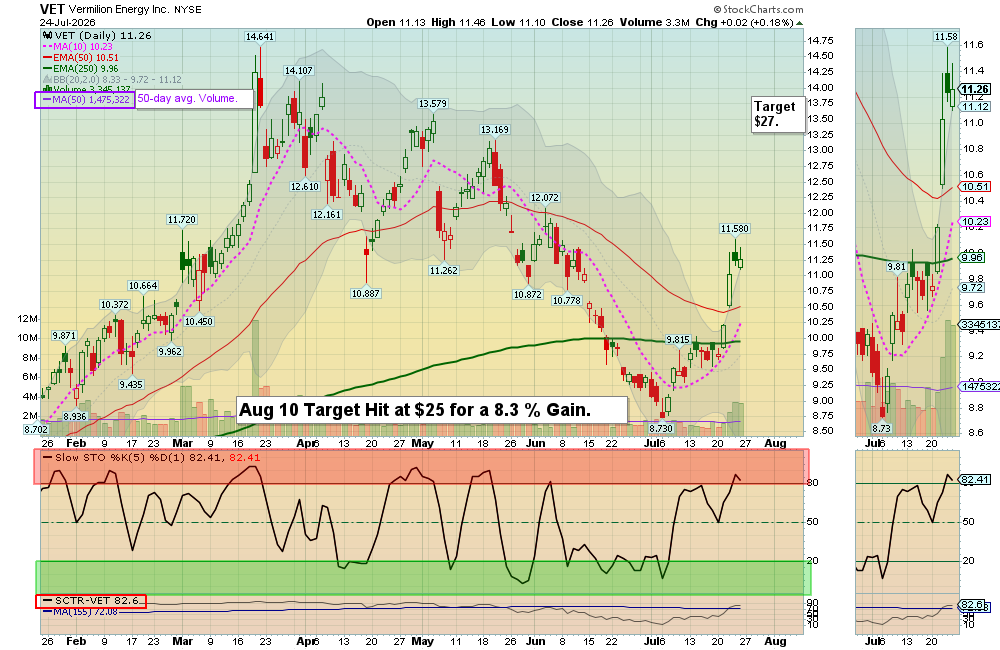Click the Aug 10 Target Hit annotation
The height and width of the screenshot is (650, 1000).
[432, 410]
